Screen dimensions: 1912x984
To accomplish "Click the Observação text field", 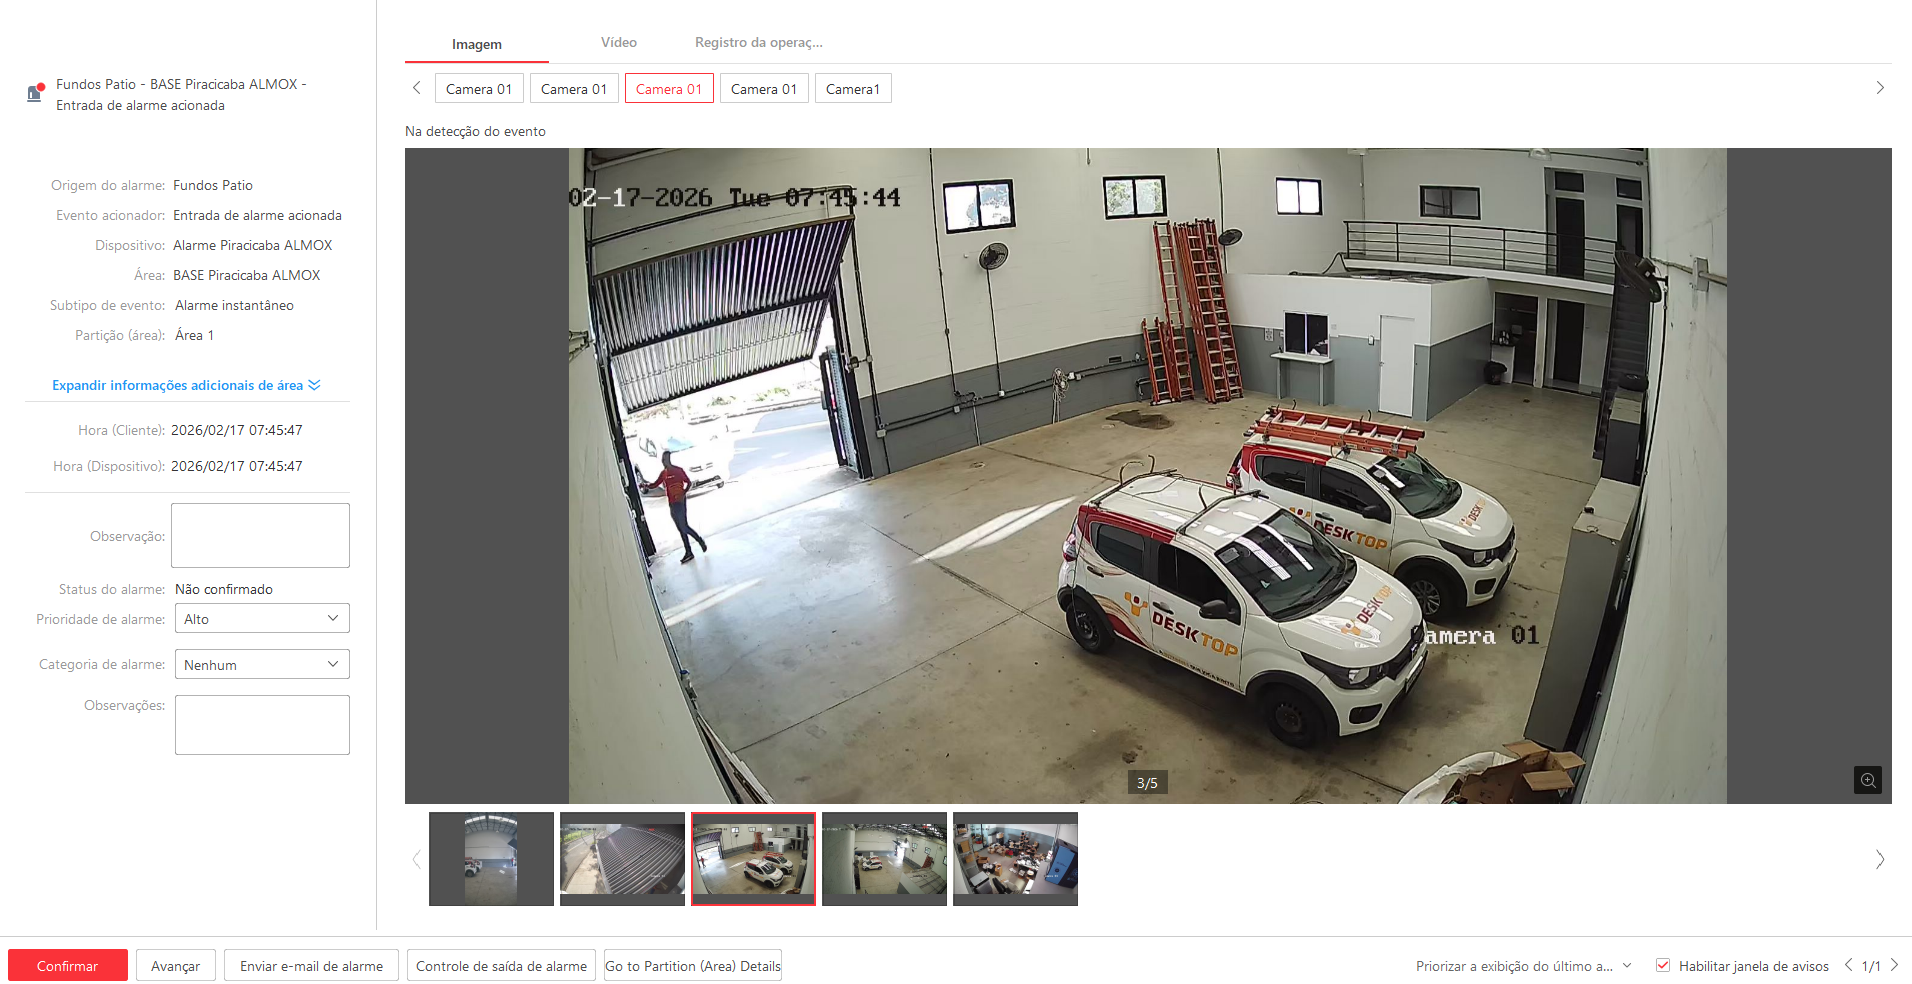I will tap(260, 536).
